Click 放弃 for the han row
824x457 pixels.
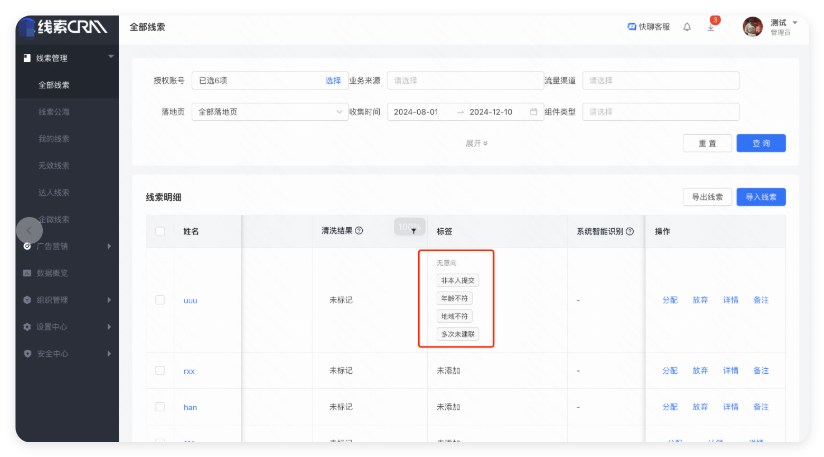coord(700,407)
